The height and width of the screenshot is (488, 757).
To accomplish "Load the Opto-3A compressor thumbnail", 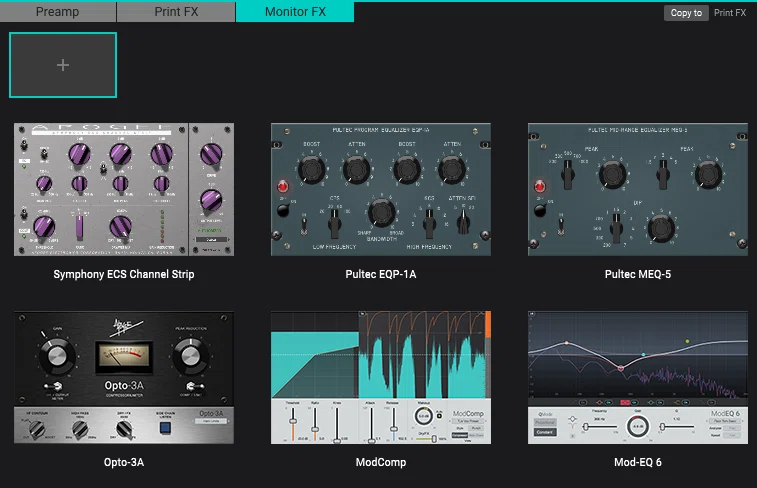I will pyautogui.click(x=124, y=377).
